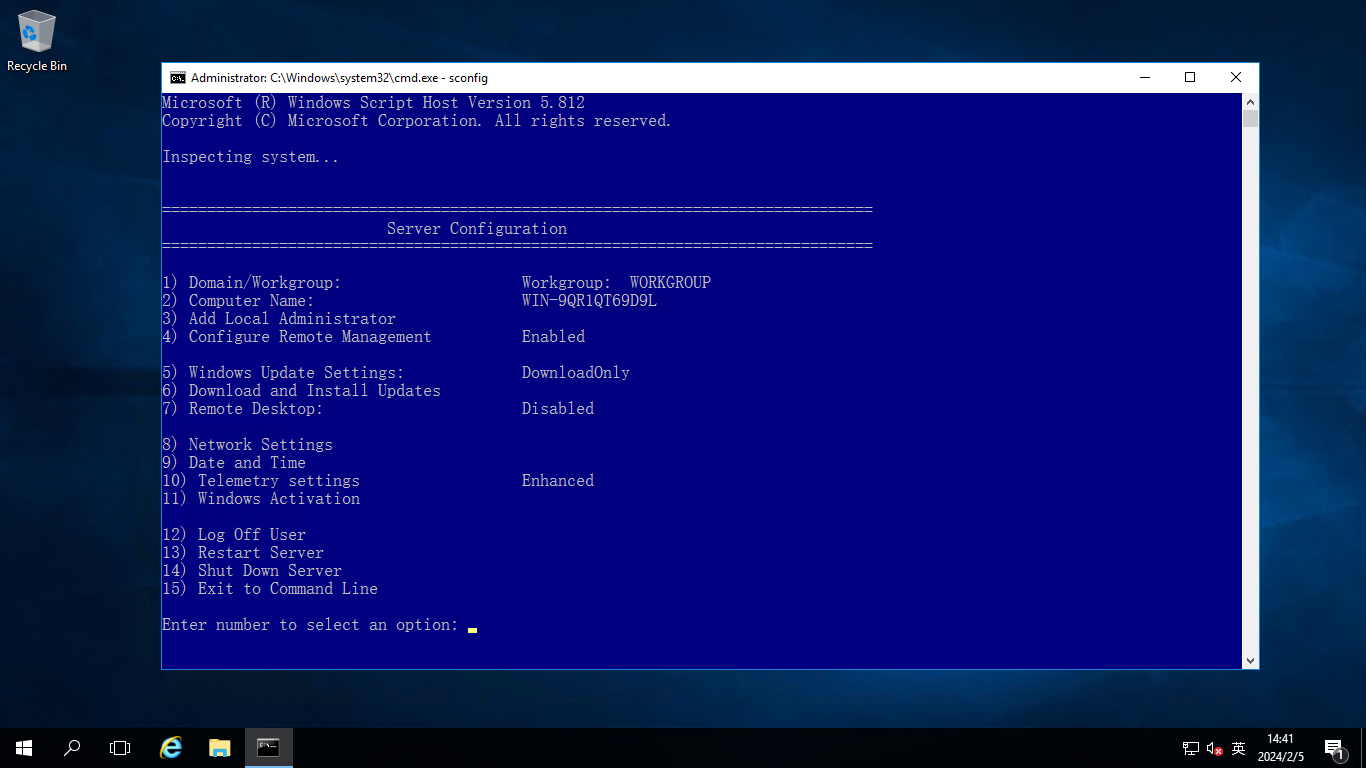The height and width of the screenshot is (768, 1366).
Task: Open the clock showing 14:41
Action: pos(1280,739)
